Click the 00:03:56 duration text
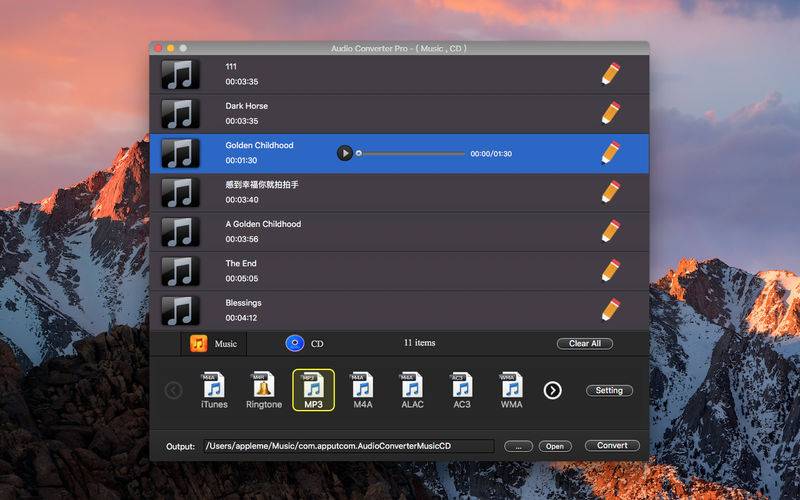The image size is (800, 500). (242, 239)
